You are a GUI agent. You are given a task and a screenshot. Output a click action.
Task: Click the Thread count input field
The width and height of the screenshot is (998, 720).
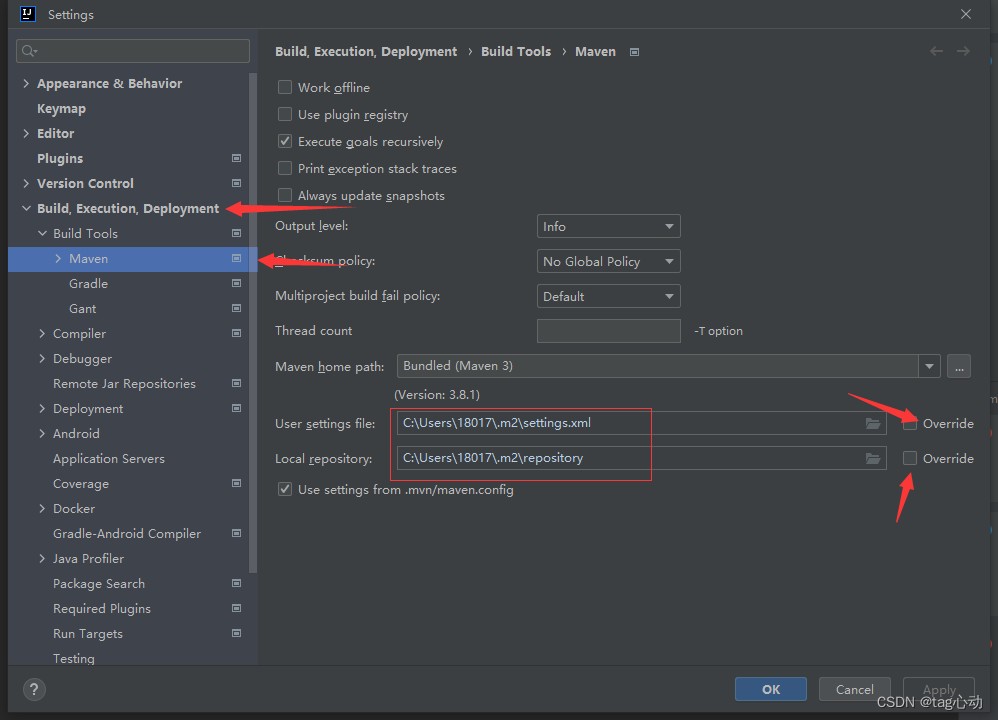pos(608,331)
